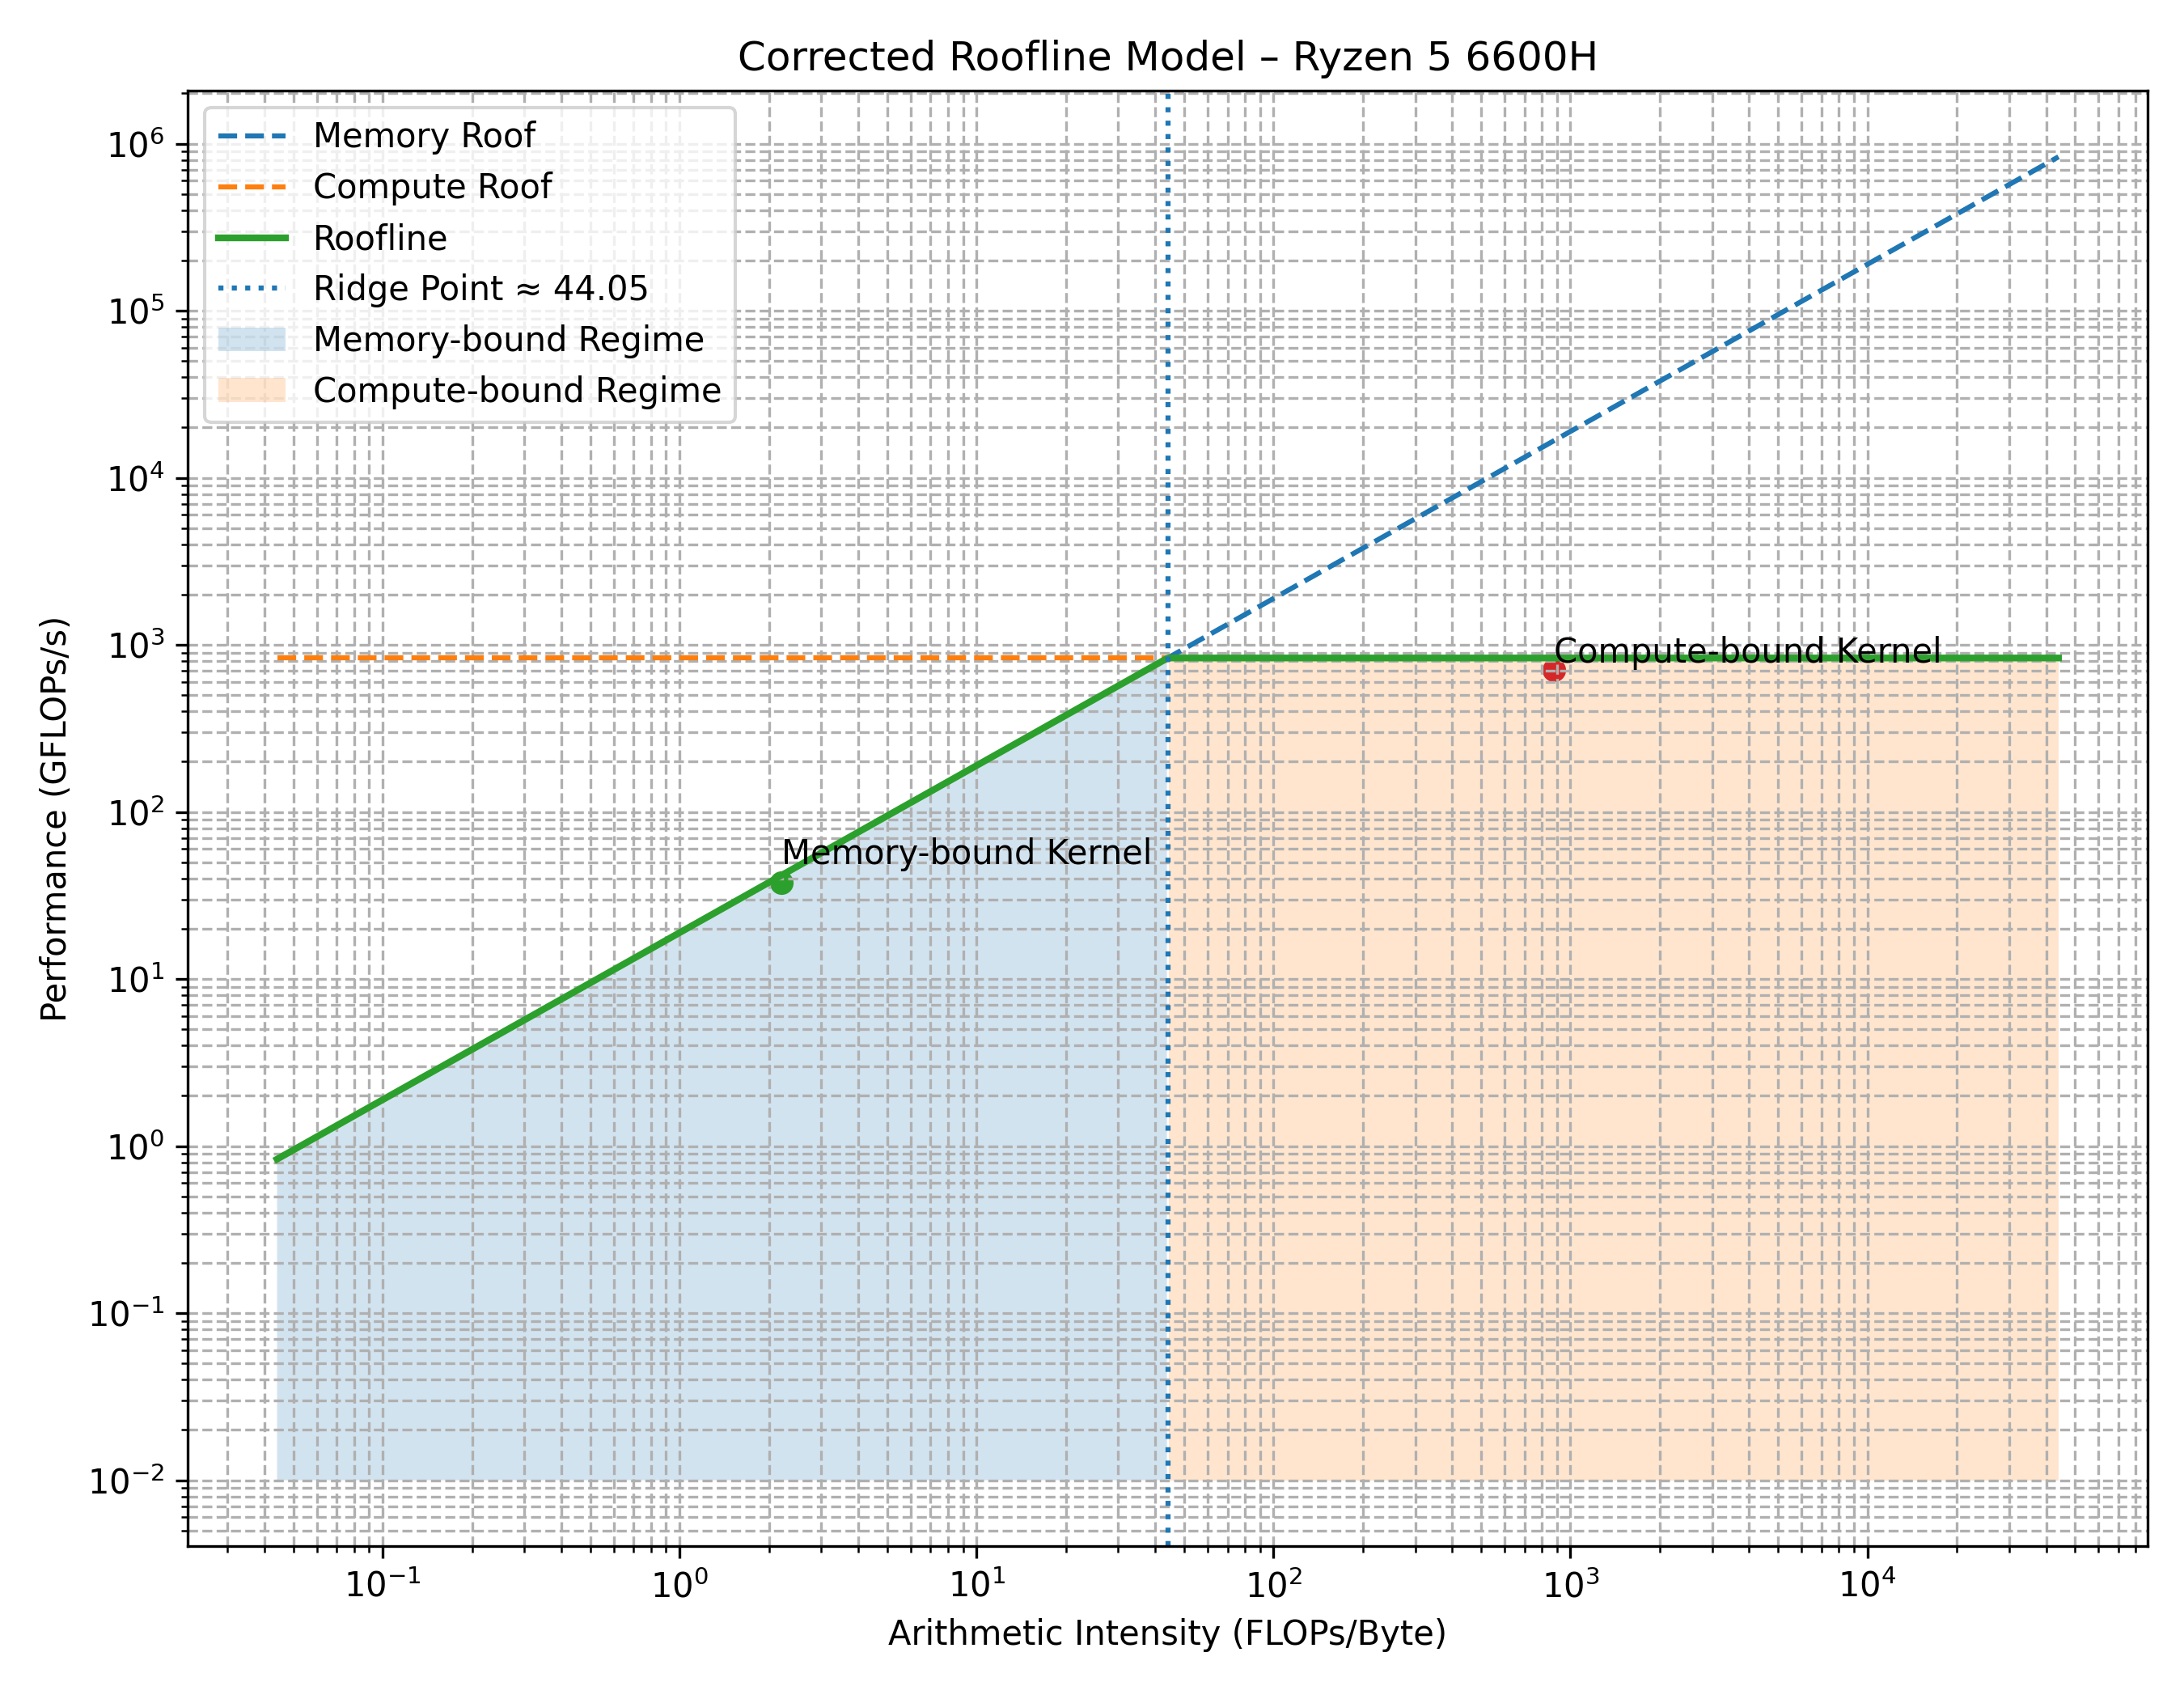Click the orange Compute-bound Regime legend swatch
Image resolution: width=2184 pixels, height=1699 pixels.
click(x=252, y=390)
